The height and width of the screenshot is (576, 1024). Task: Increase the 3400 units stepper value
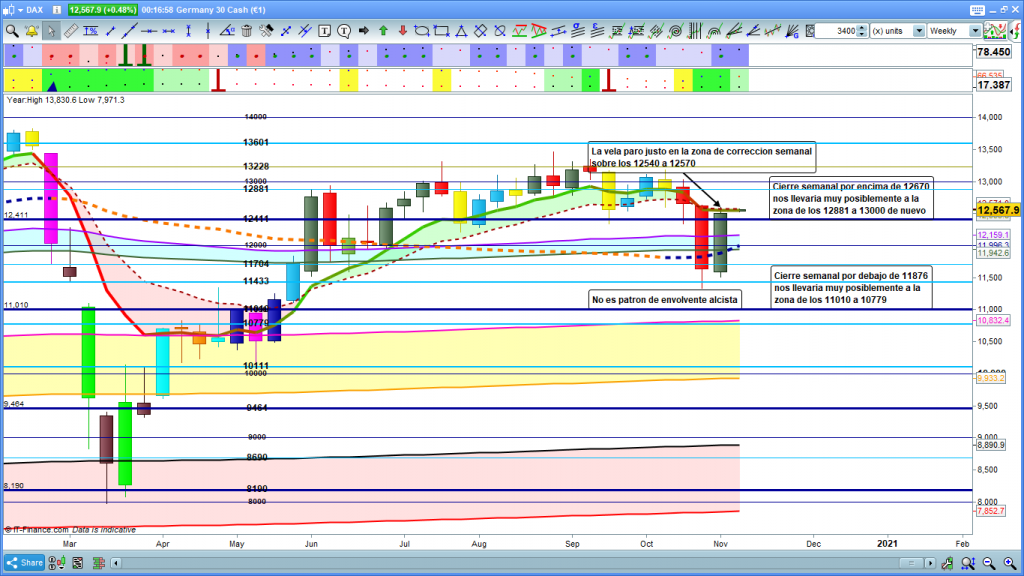click(863, 28)
